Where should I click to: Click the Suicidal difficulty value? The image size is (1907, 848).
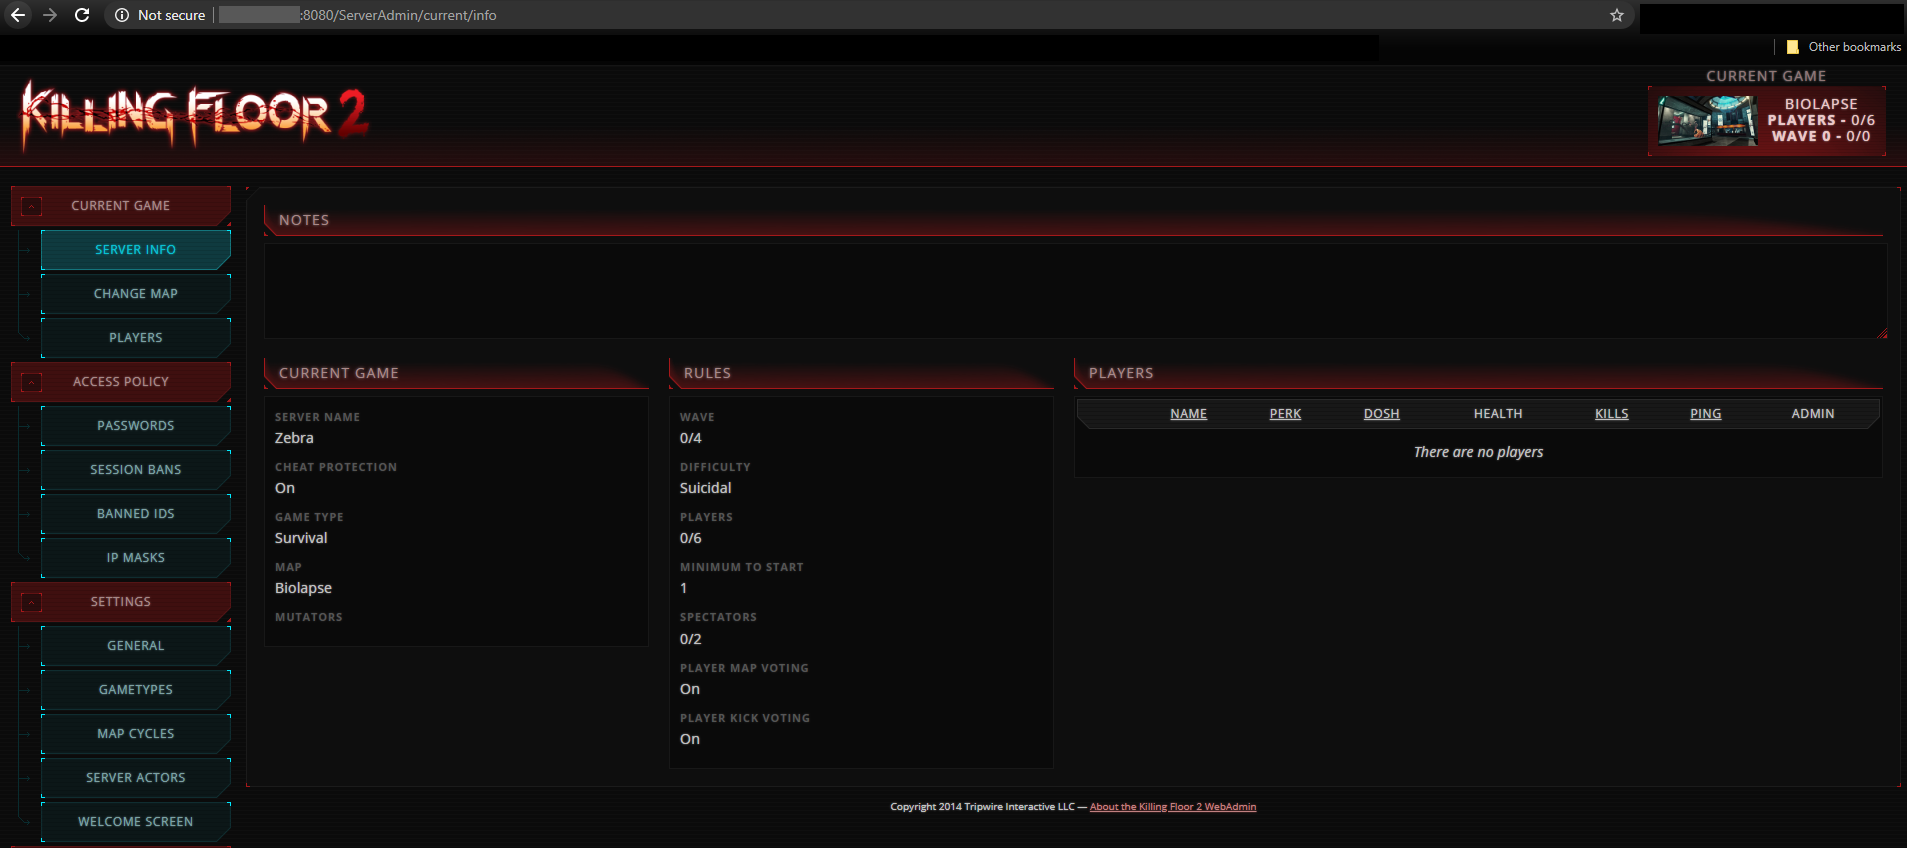(706, 488)
